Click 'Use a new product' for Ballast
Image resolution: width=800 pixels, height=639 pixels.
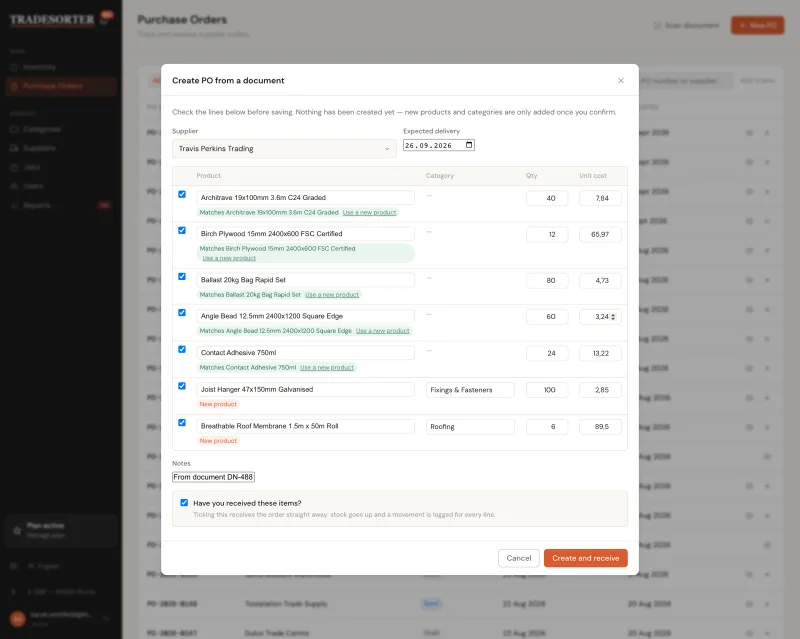click(x=332, y=294)
